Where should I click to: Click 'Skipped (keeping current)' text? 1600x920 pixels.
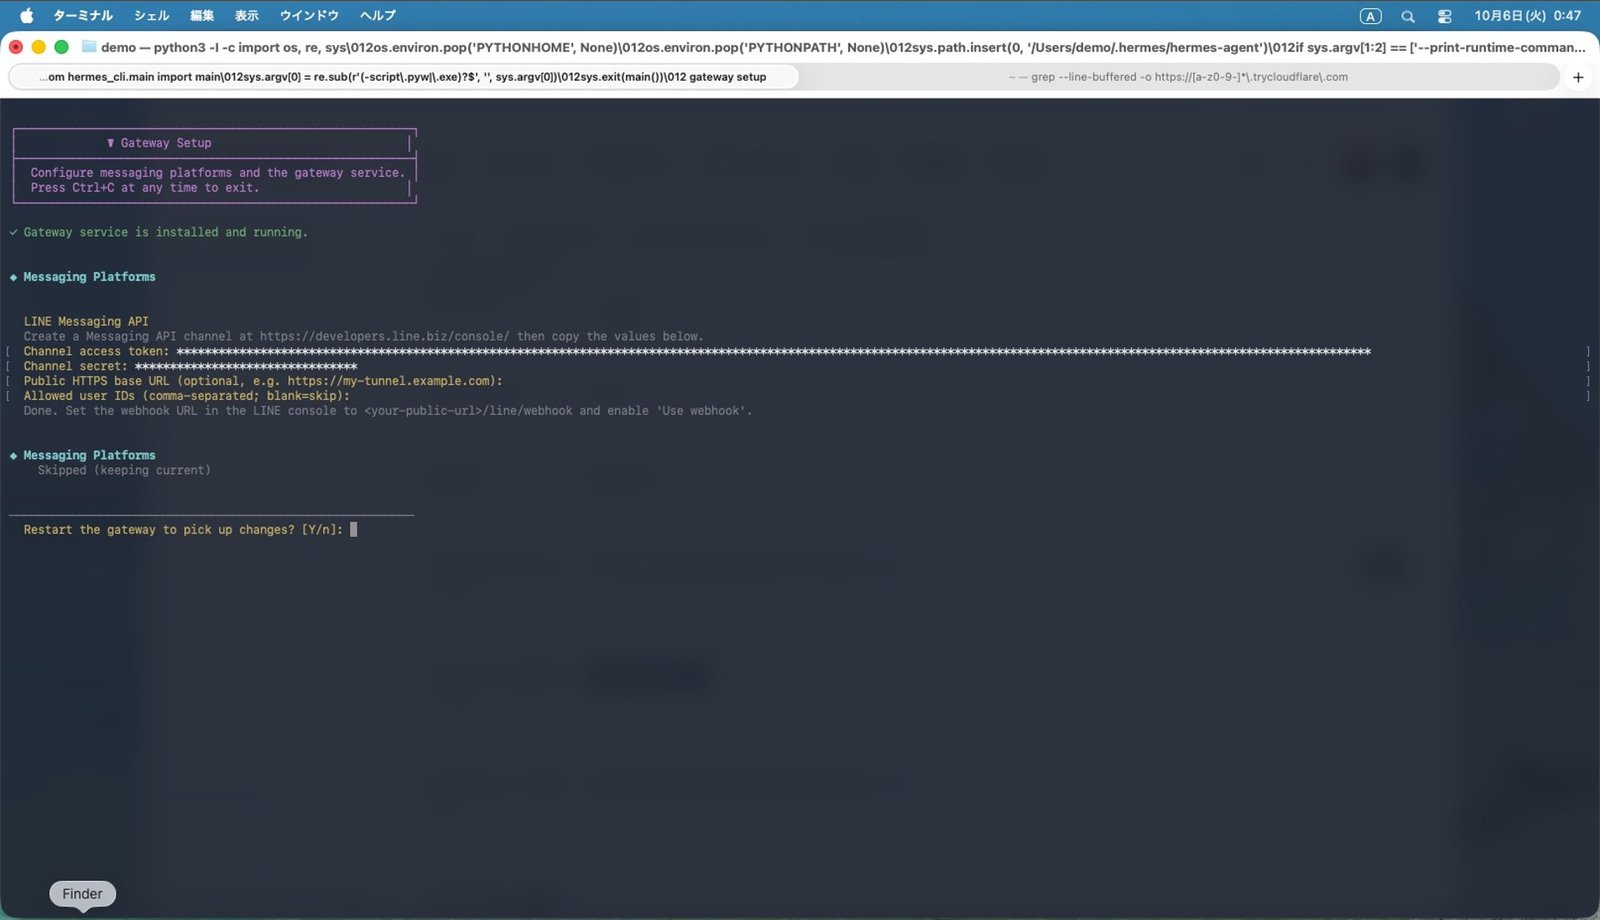point(124,470)
